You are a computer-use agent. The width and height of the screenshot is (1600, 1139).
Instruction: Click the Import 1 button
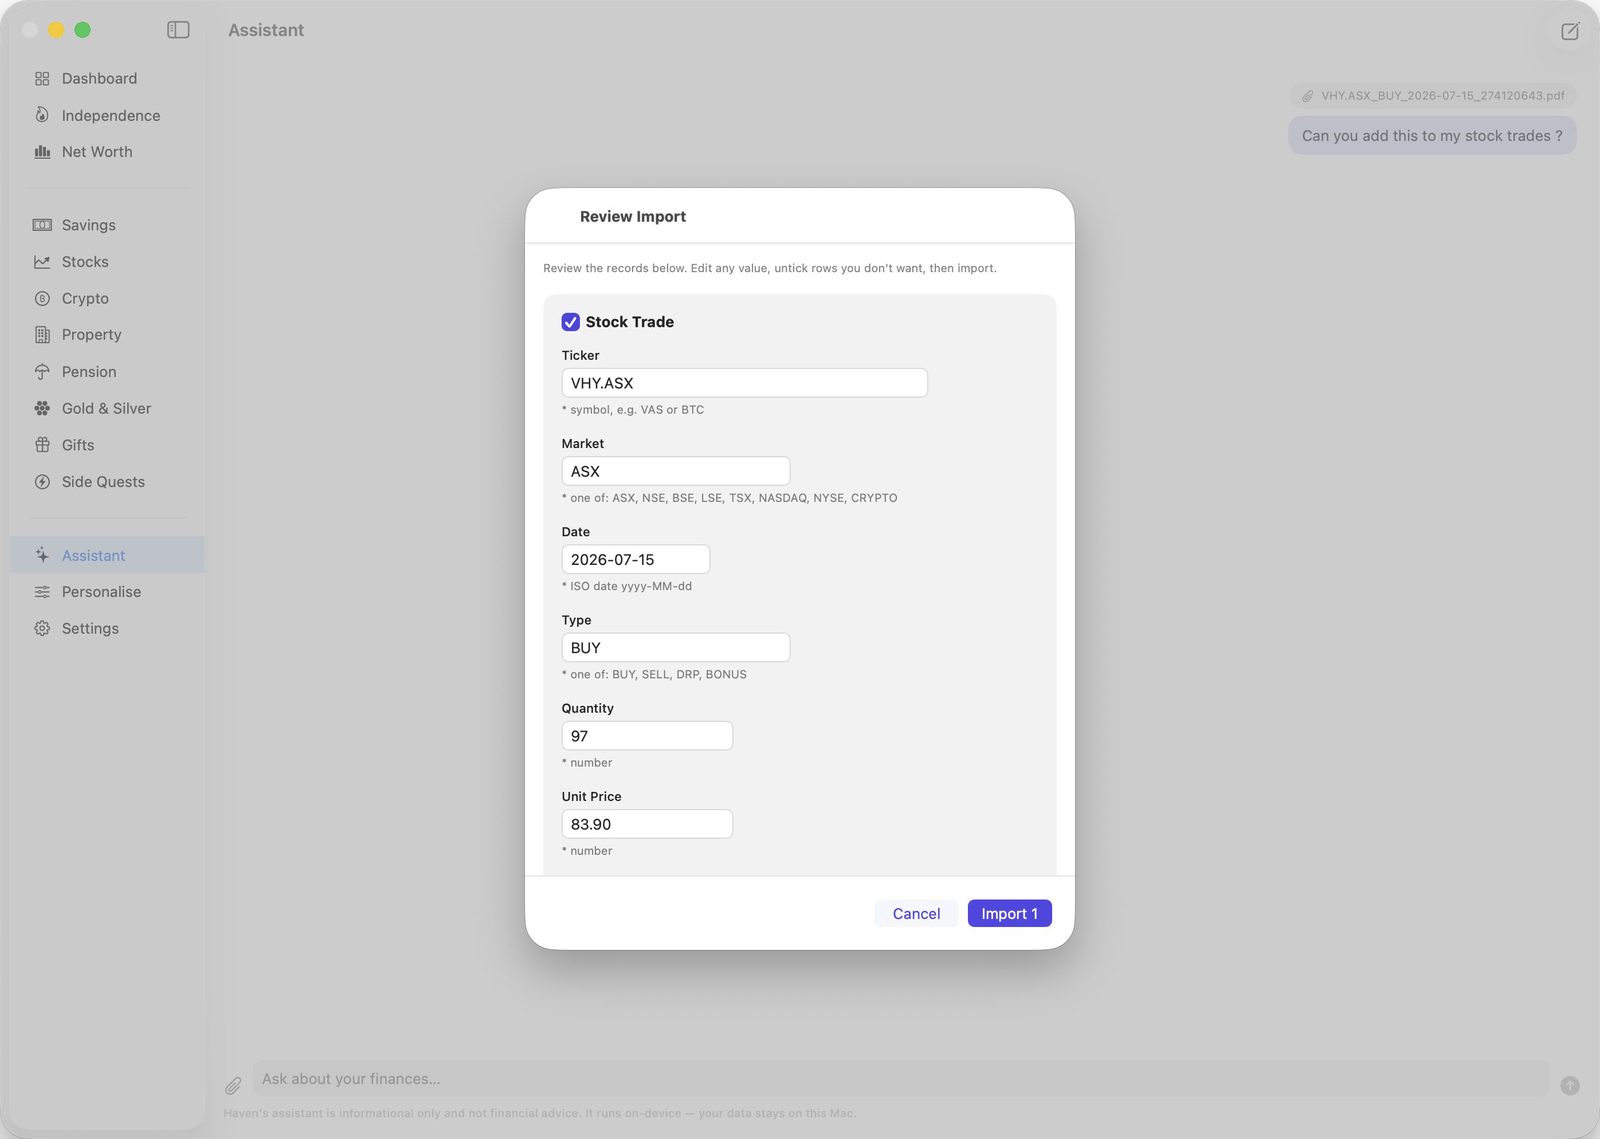click(x=1009, y=913)
